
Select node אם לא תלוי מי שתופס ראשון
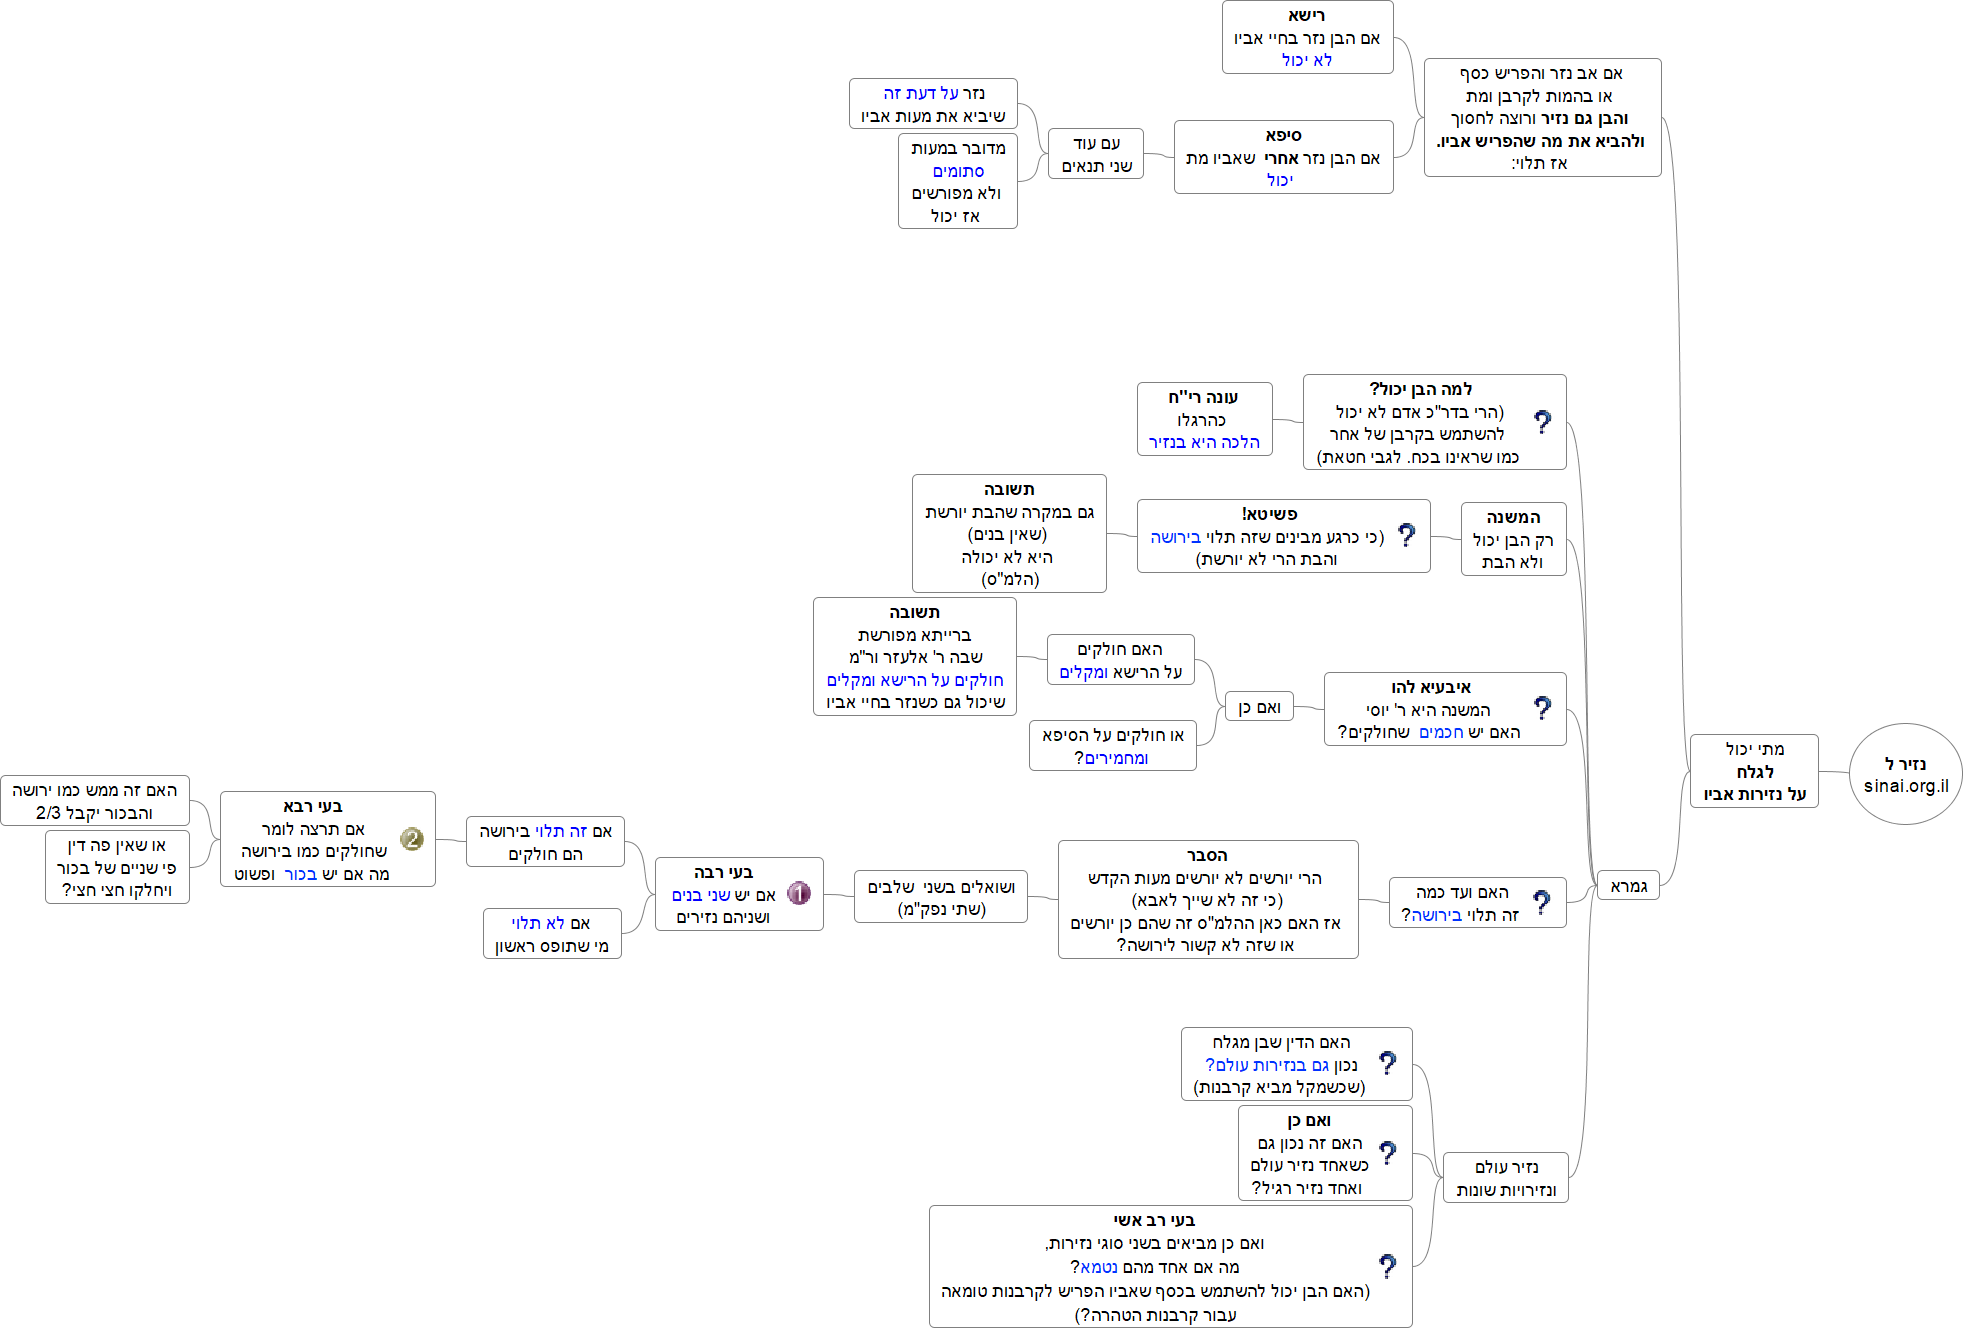[x=551, y=933]
